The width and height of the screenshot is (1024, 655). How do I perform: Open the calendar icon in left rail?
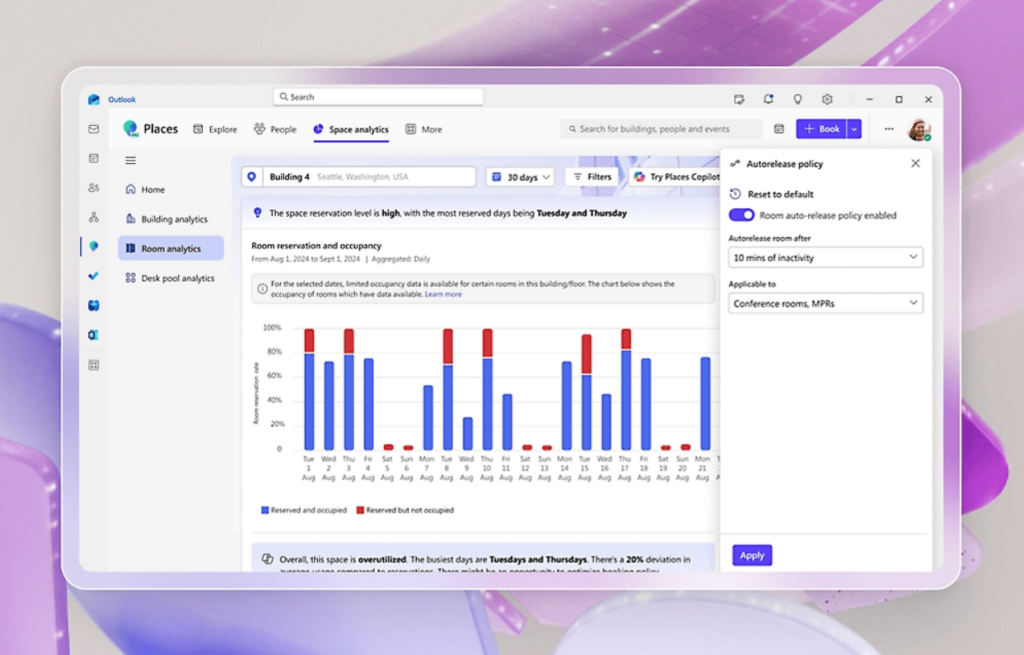(93, 158)
